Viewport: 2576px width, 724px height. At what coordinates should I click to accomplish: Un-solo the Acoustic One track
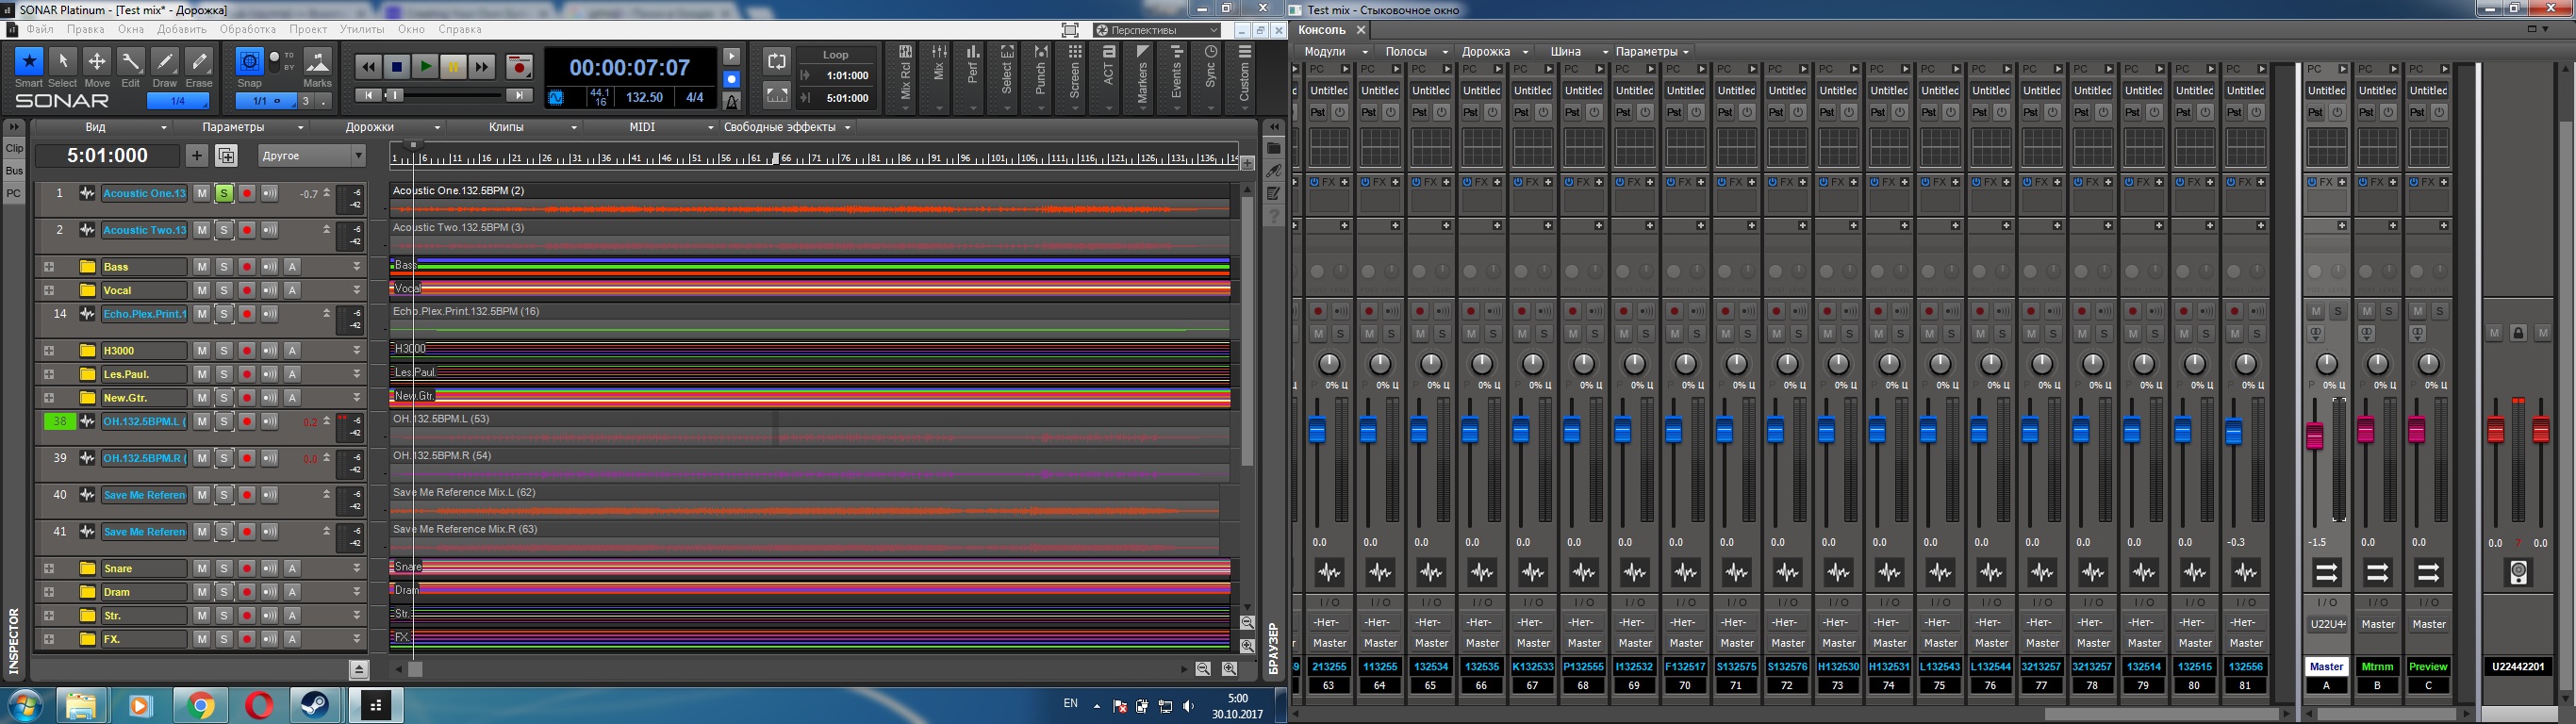(x=224, y=194)
